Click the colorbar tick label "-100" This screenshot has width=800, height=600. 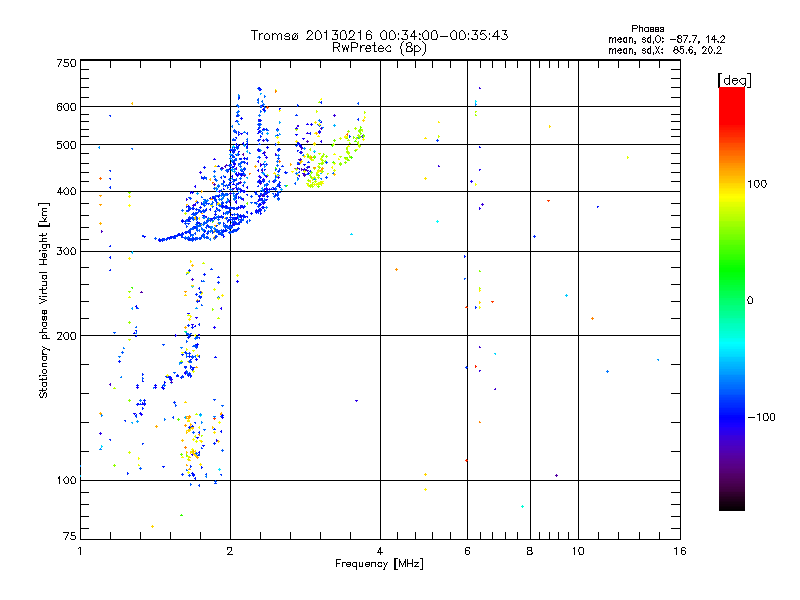pyautogui.click(x=761, y=417)
